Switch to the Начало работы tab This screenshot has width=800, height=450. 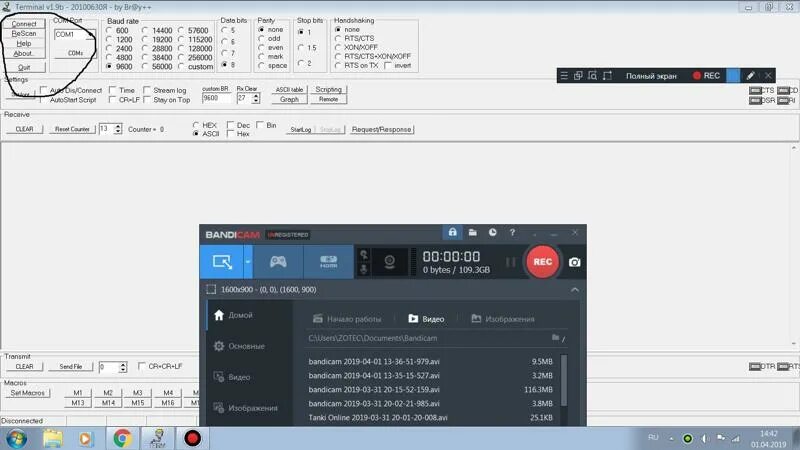coord(347,319)
